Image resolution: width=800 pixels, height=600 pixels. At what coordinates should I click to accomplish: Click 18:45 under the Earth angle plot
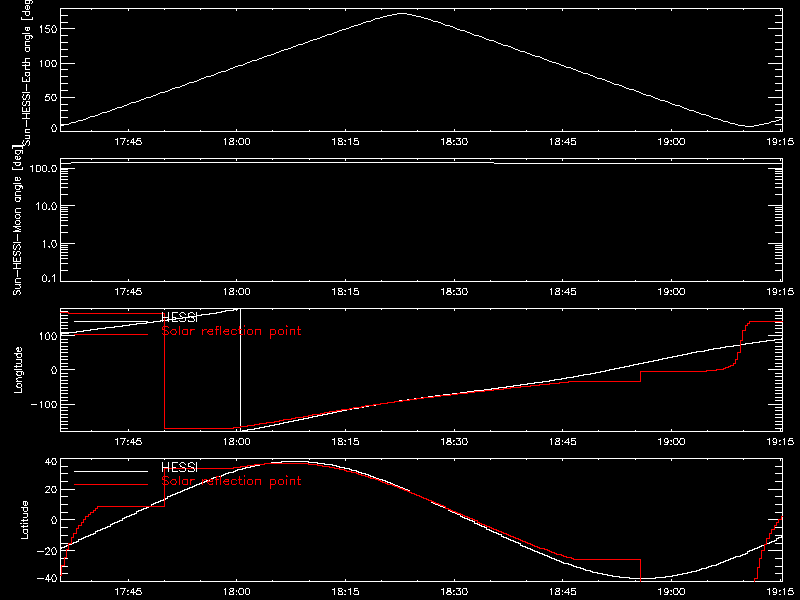pos(563,141)
